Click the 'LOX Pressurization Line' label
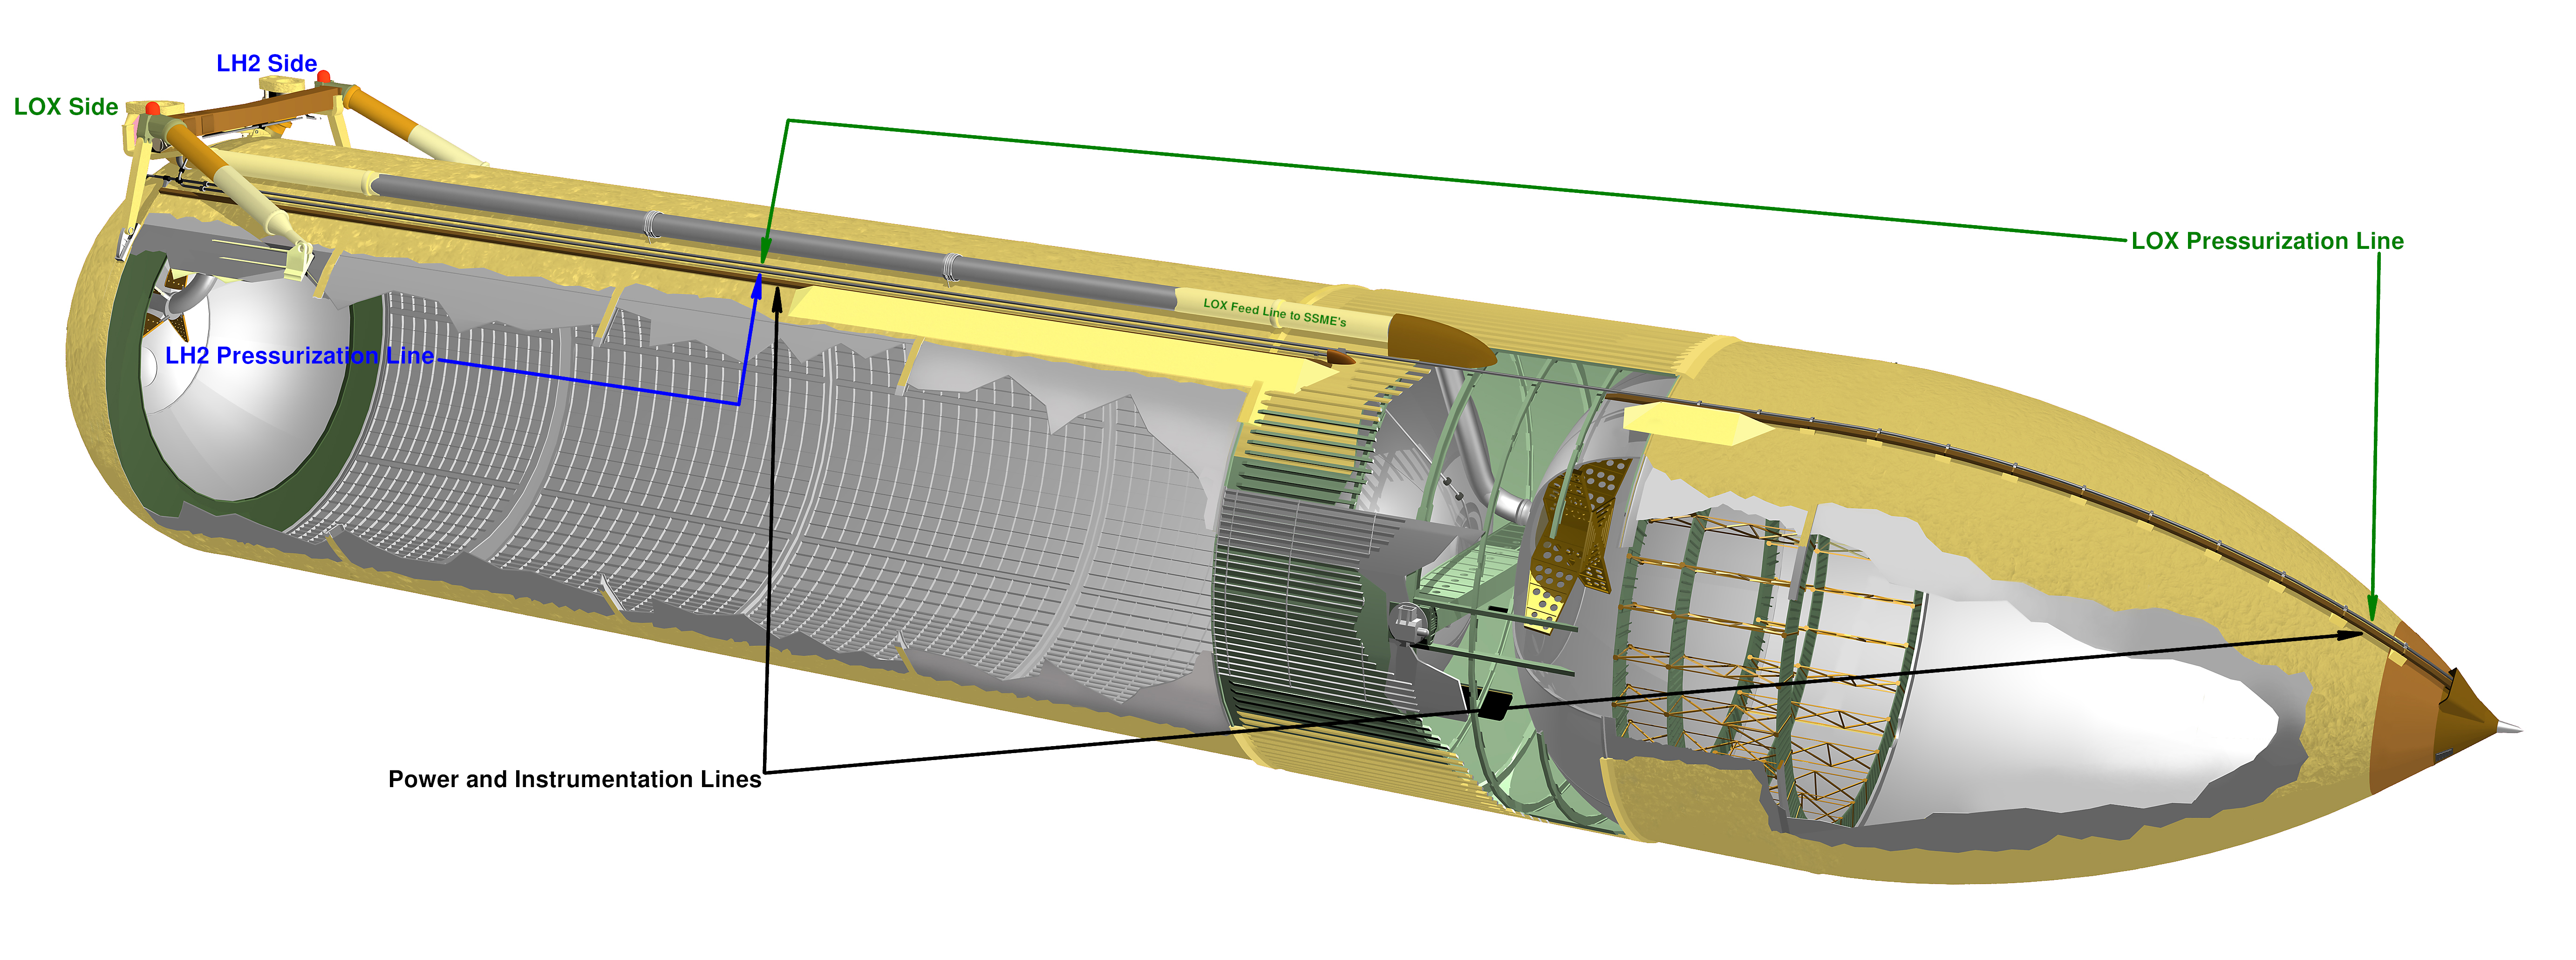2576x960 pixels. click(x=2267, y=241)
